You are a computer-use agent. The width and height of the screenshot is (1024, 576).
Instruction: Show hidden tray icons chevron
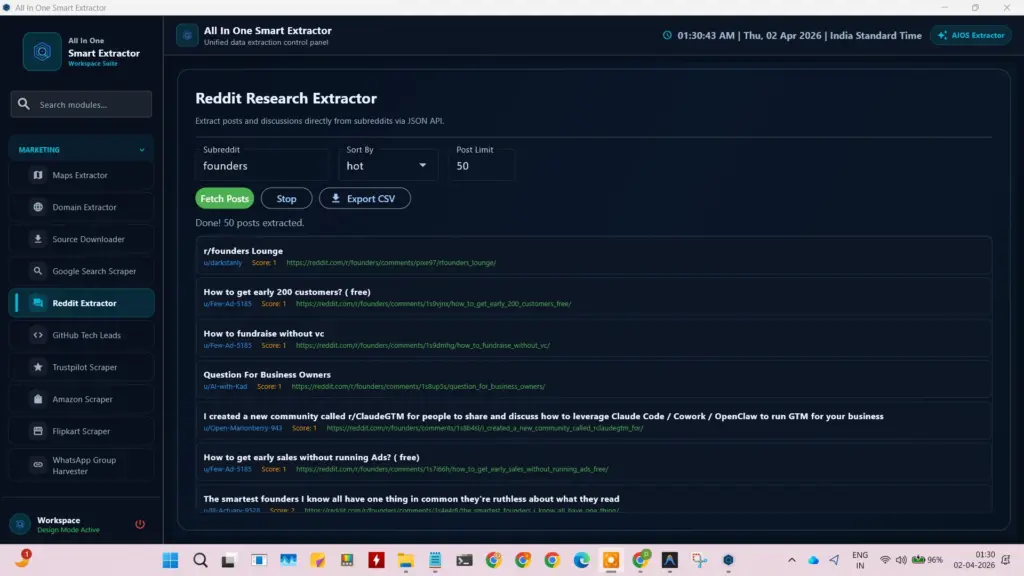pos(792,560)
